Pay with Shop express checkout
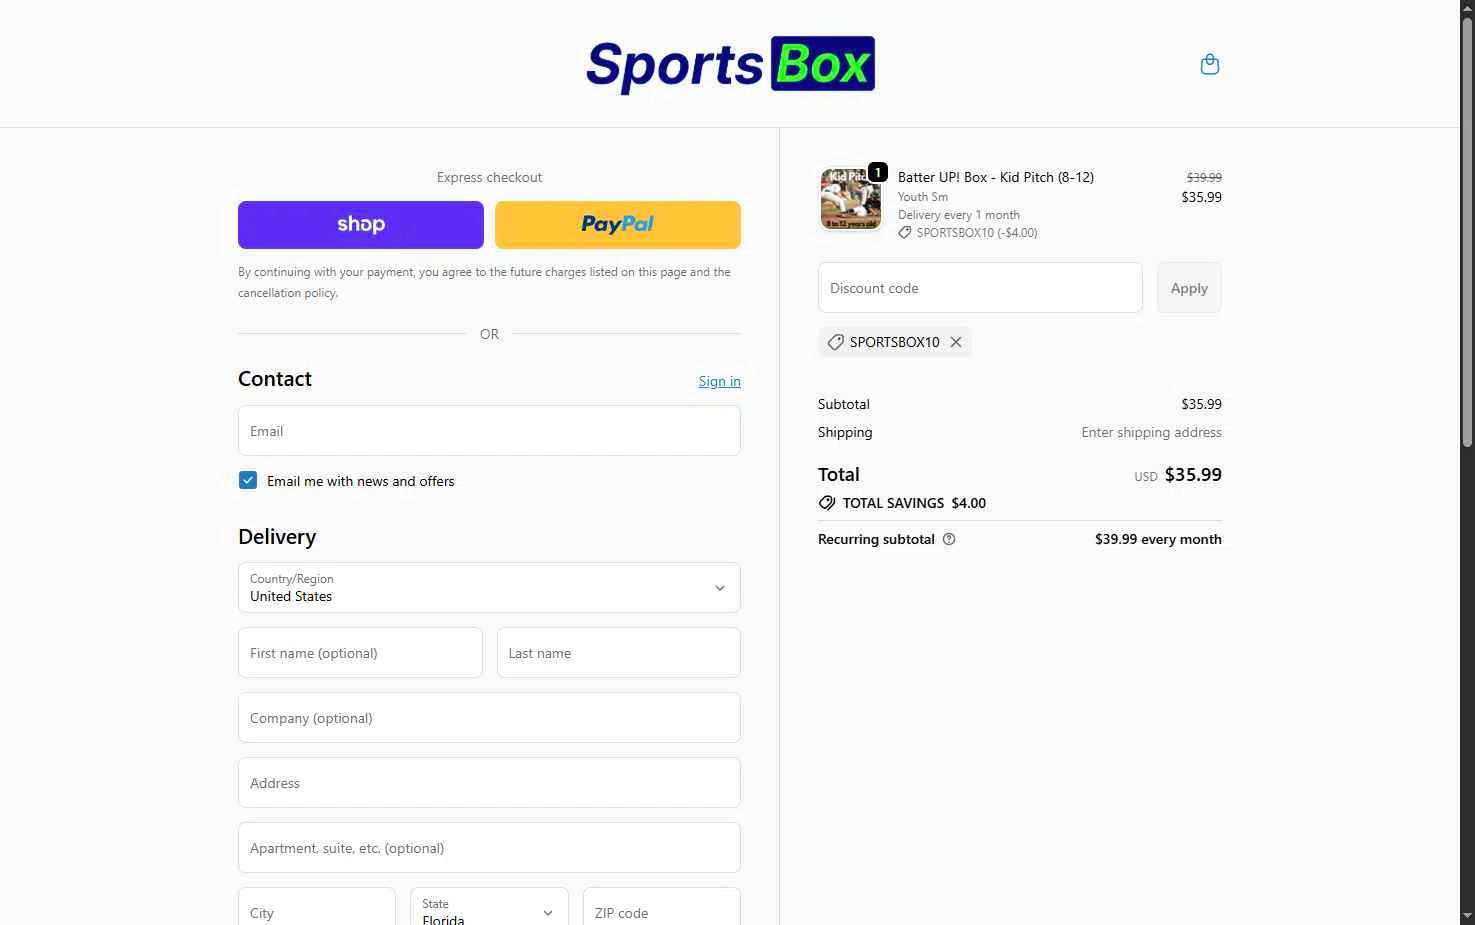Screen dimensions: 1475x925 point(361,225)
